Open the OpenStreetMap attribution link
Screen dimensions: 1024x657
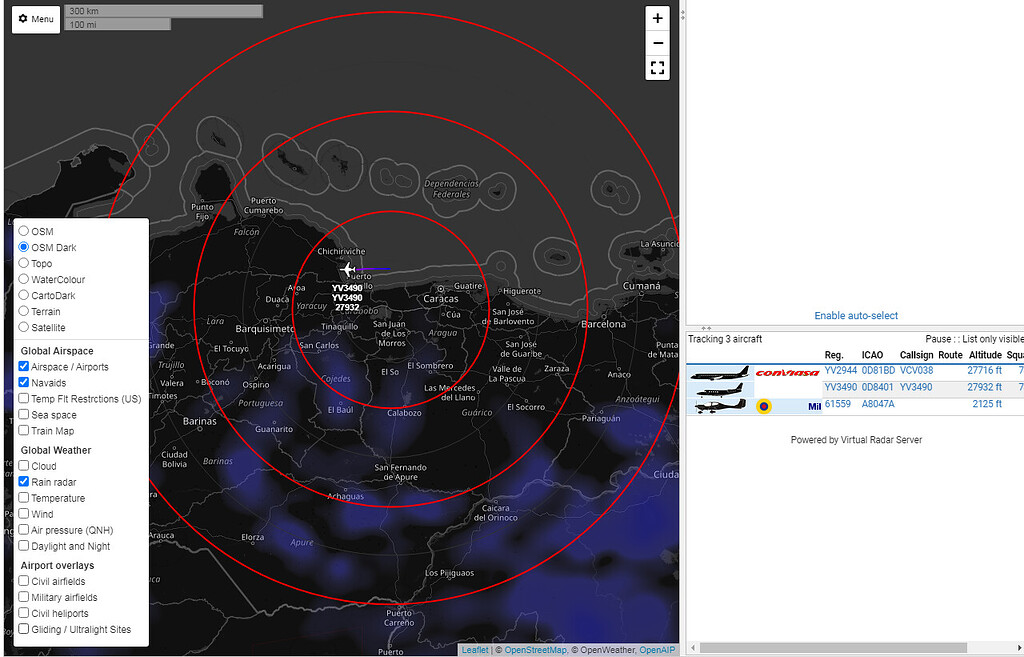(536, 649)
